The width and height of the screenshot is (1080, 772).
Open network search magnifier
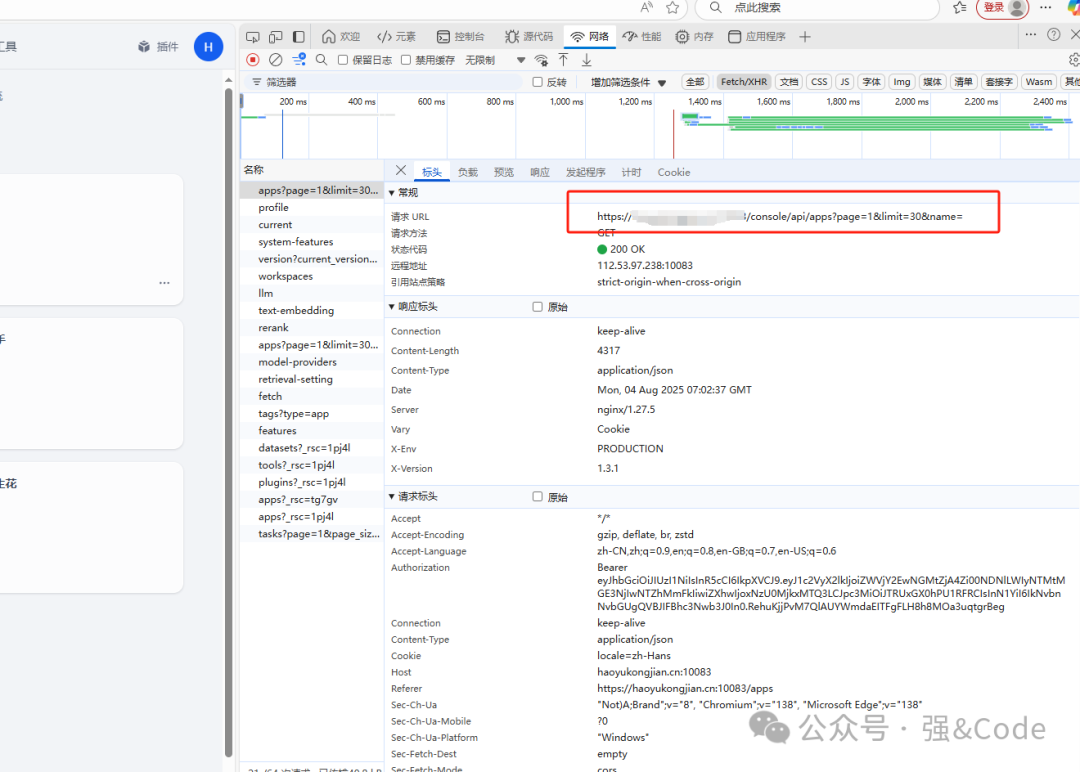click(x=321, y=60)
